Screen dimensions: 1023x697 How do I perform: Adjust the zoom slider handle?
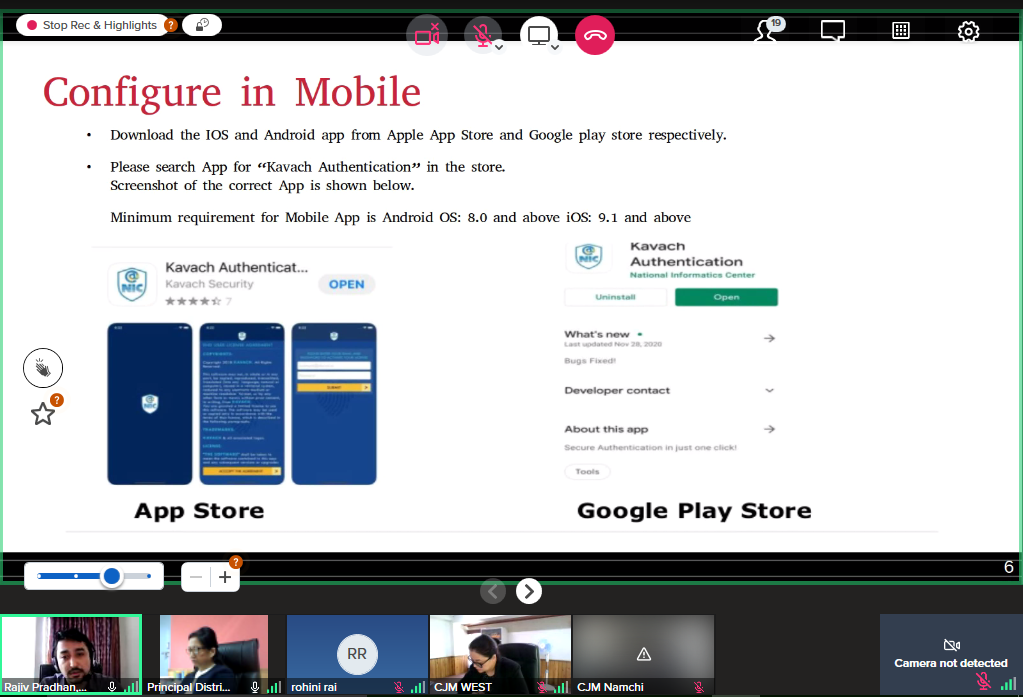point(112,576)
